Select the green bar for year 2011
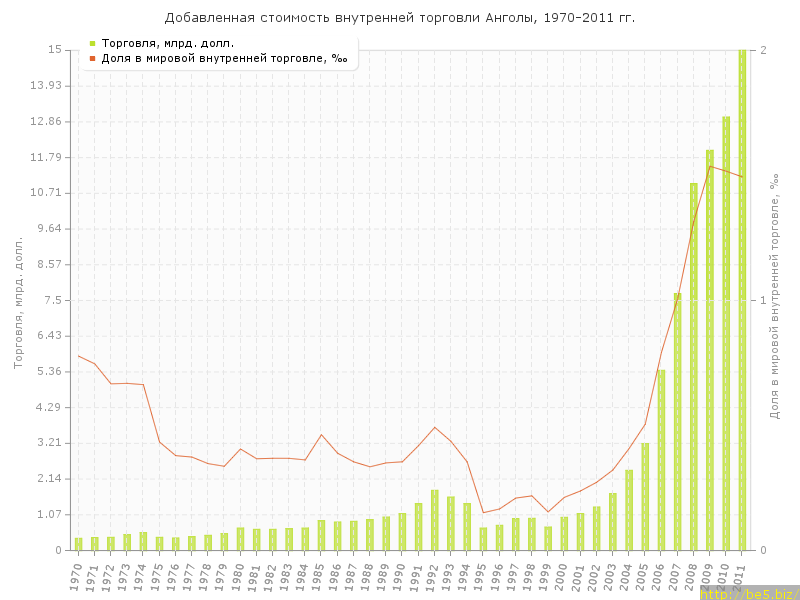 742,300
